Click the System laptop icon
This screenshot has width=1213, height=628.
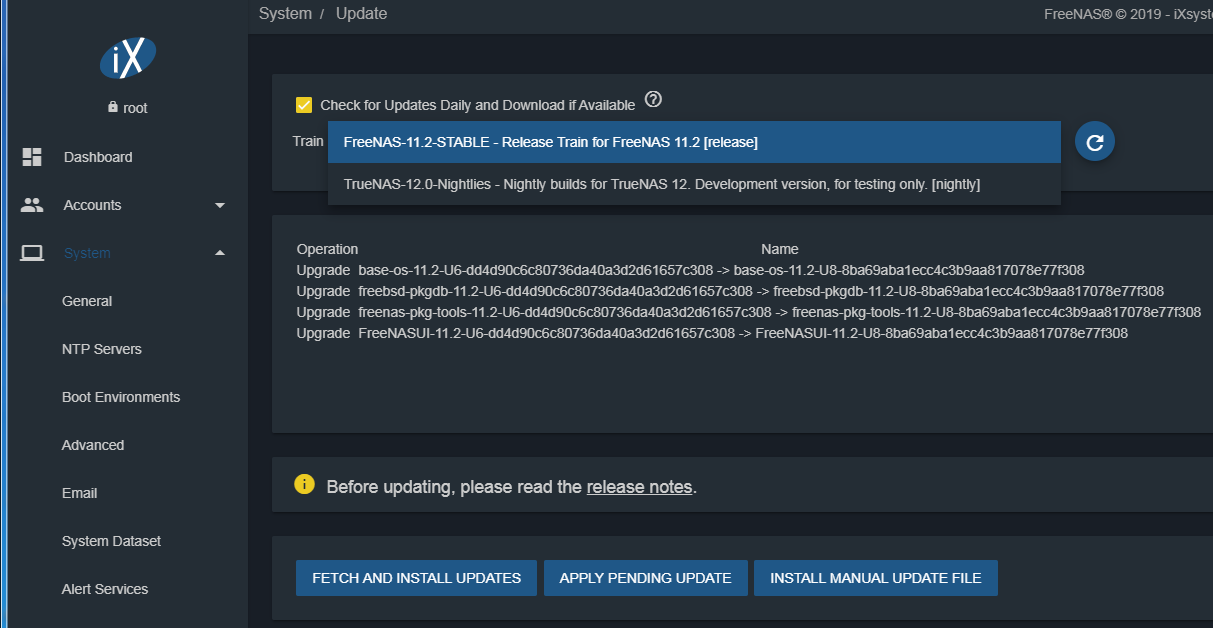32,253
